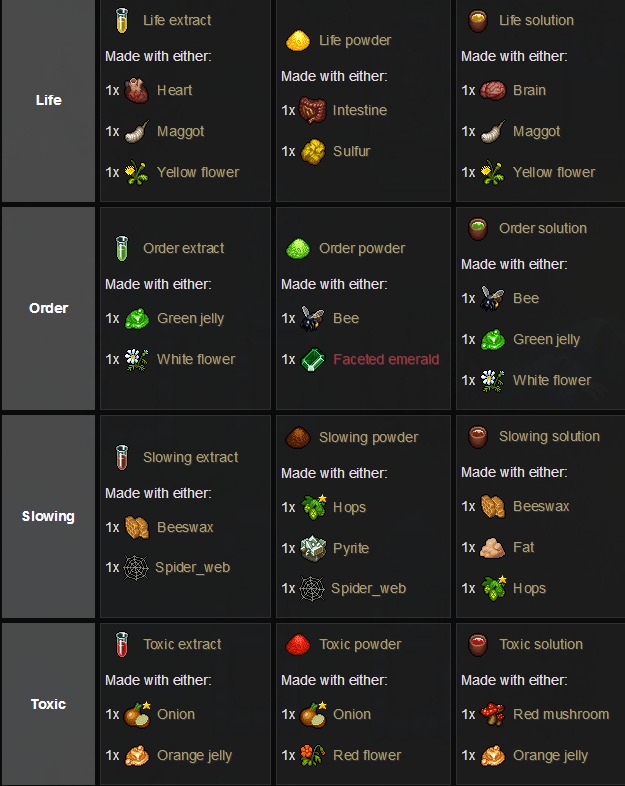Click the Life powder pile icon
This screenshot has height=786, width=625.
[x=298, y=41]
